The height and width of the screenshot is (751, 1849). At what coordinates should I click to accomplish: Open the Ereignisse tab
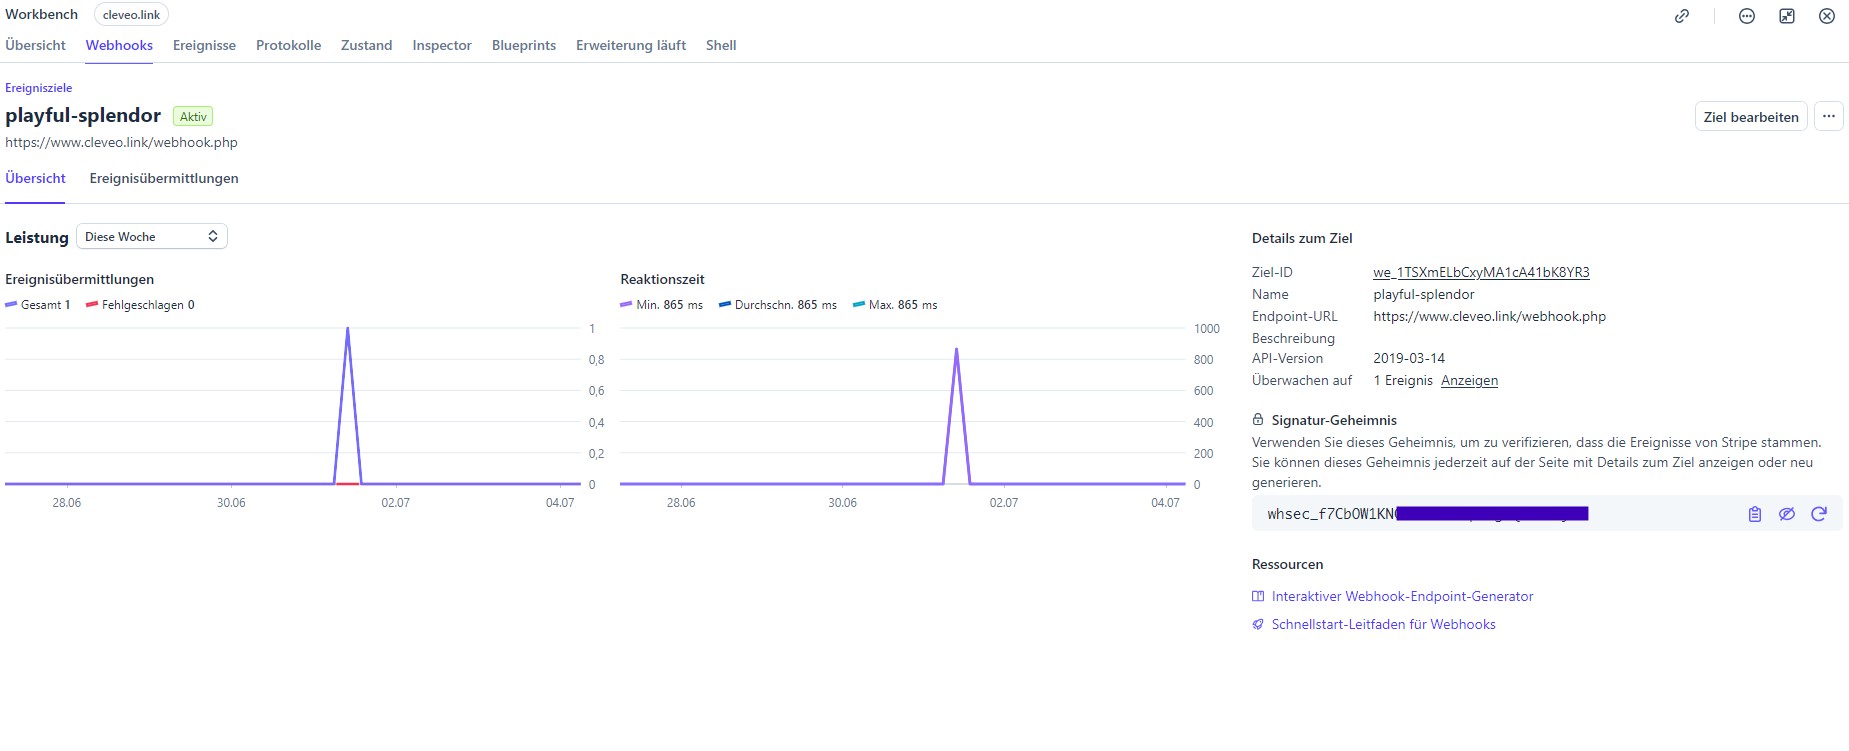(204, 45)
